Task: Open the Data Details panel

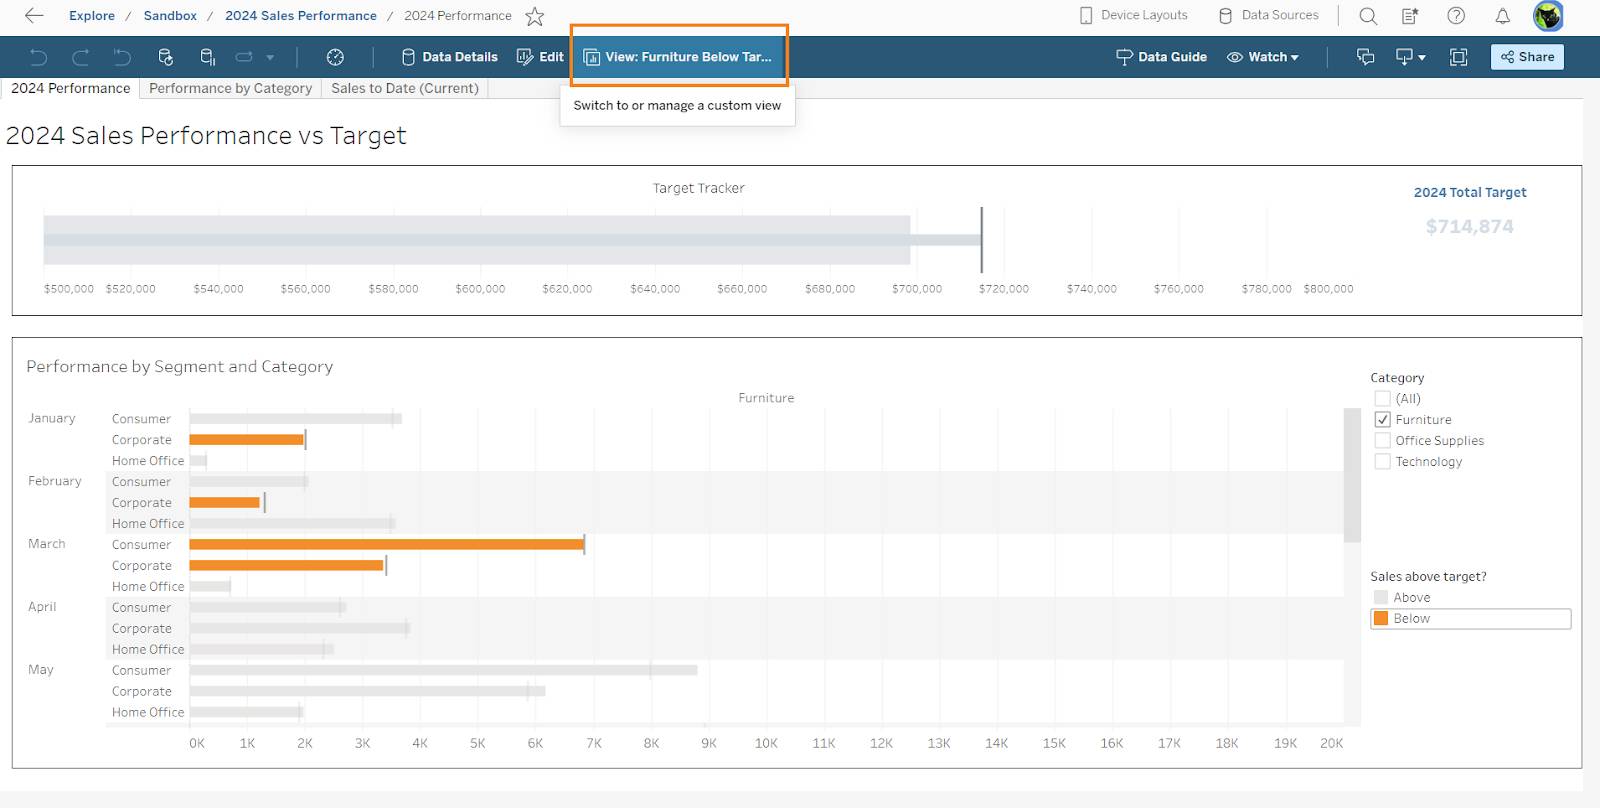Action: [x=449, y=57]
